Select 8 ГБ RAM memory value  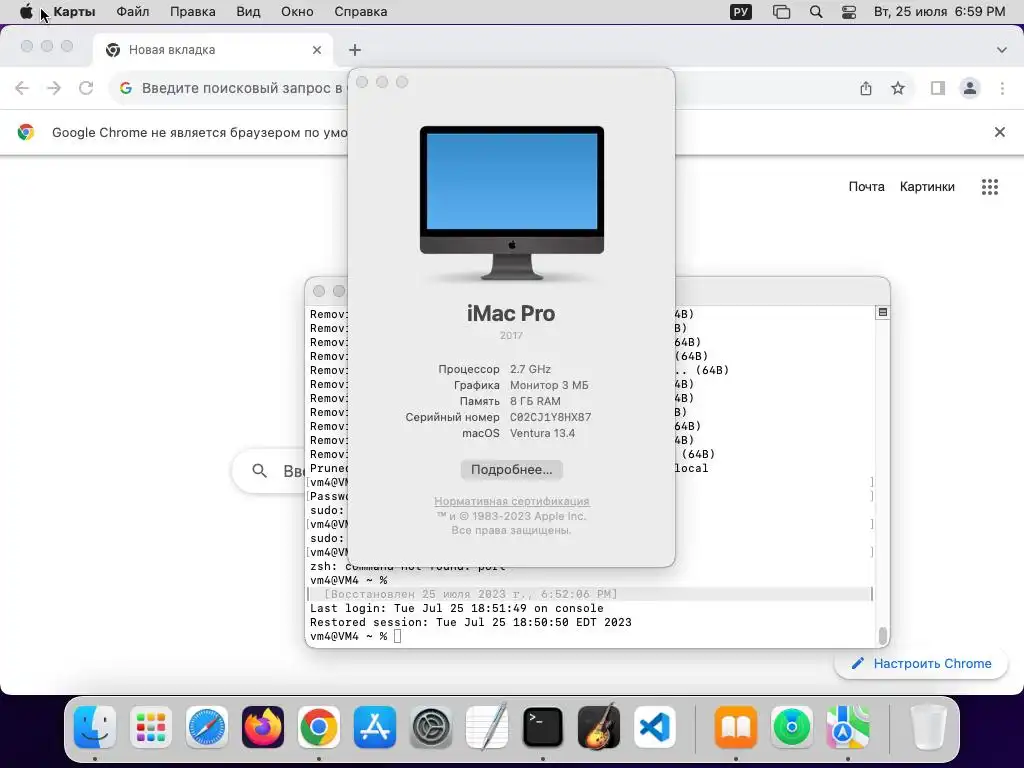coord(535,401)
